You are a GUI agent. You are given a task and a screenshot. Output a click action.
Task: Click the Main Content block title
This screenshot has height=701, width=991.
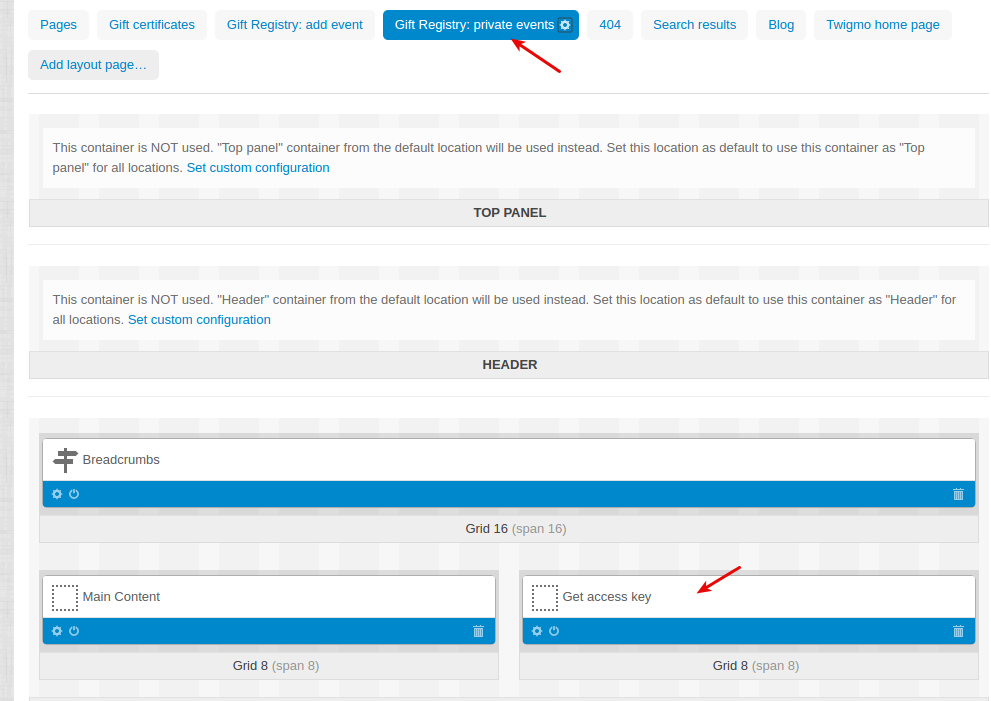click(x=121, y=597)
